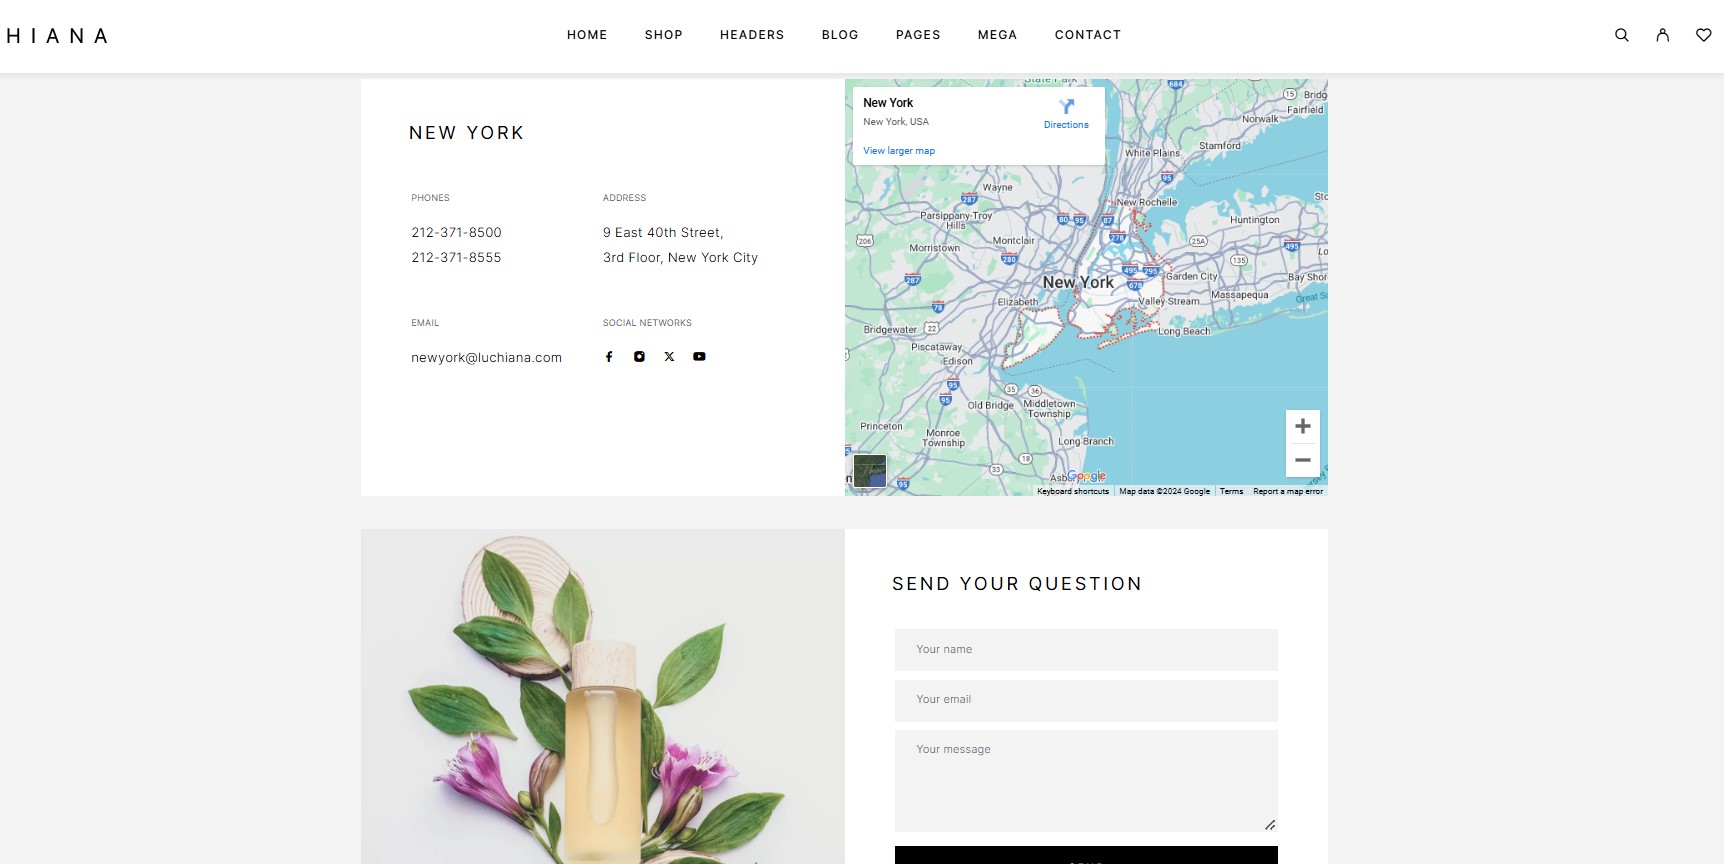Zoom out on the map
Viewport: 1724px width, 864px height.
[1303, 460]
